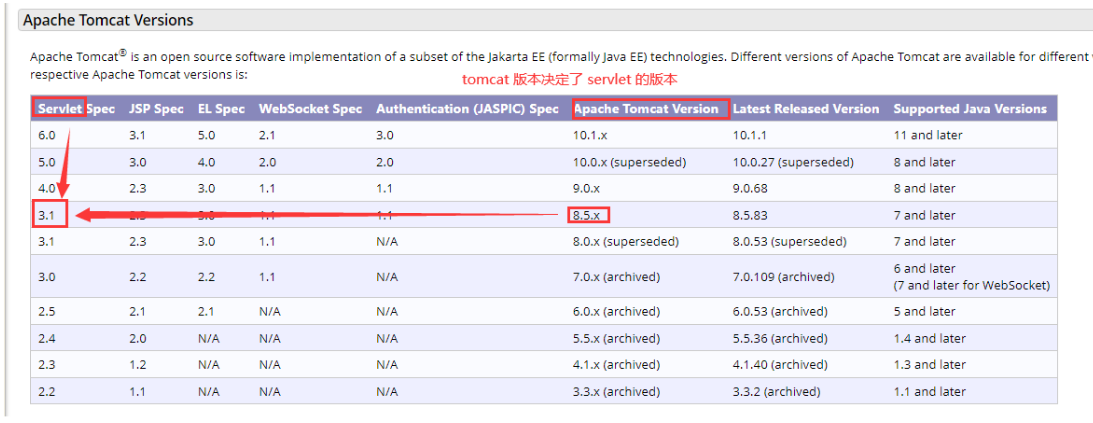This screenshot has width=1093, height=423.
Task: Click the 10.0.x (superseded) version cell
Action: (x=629, y=162)
